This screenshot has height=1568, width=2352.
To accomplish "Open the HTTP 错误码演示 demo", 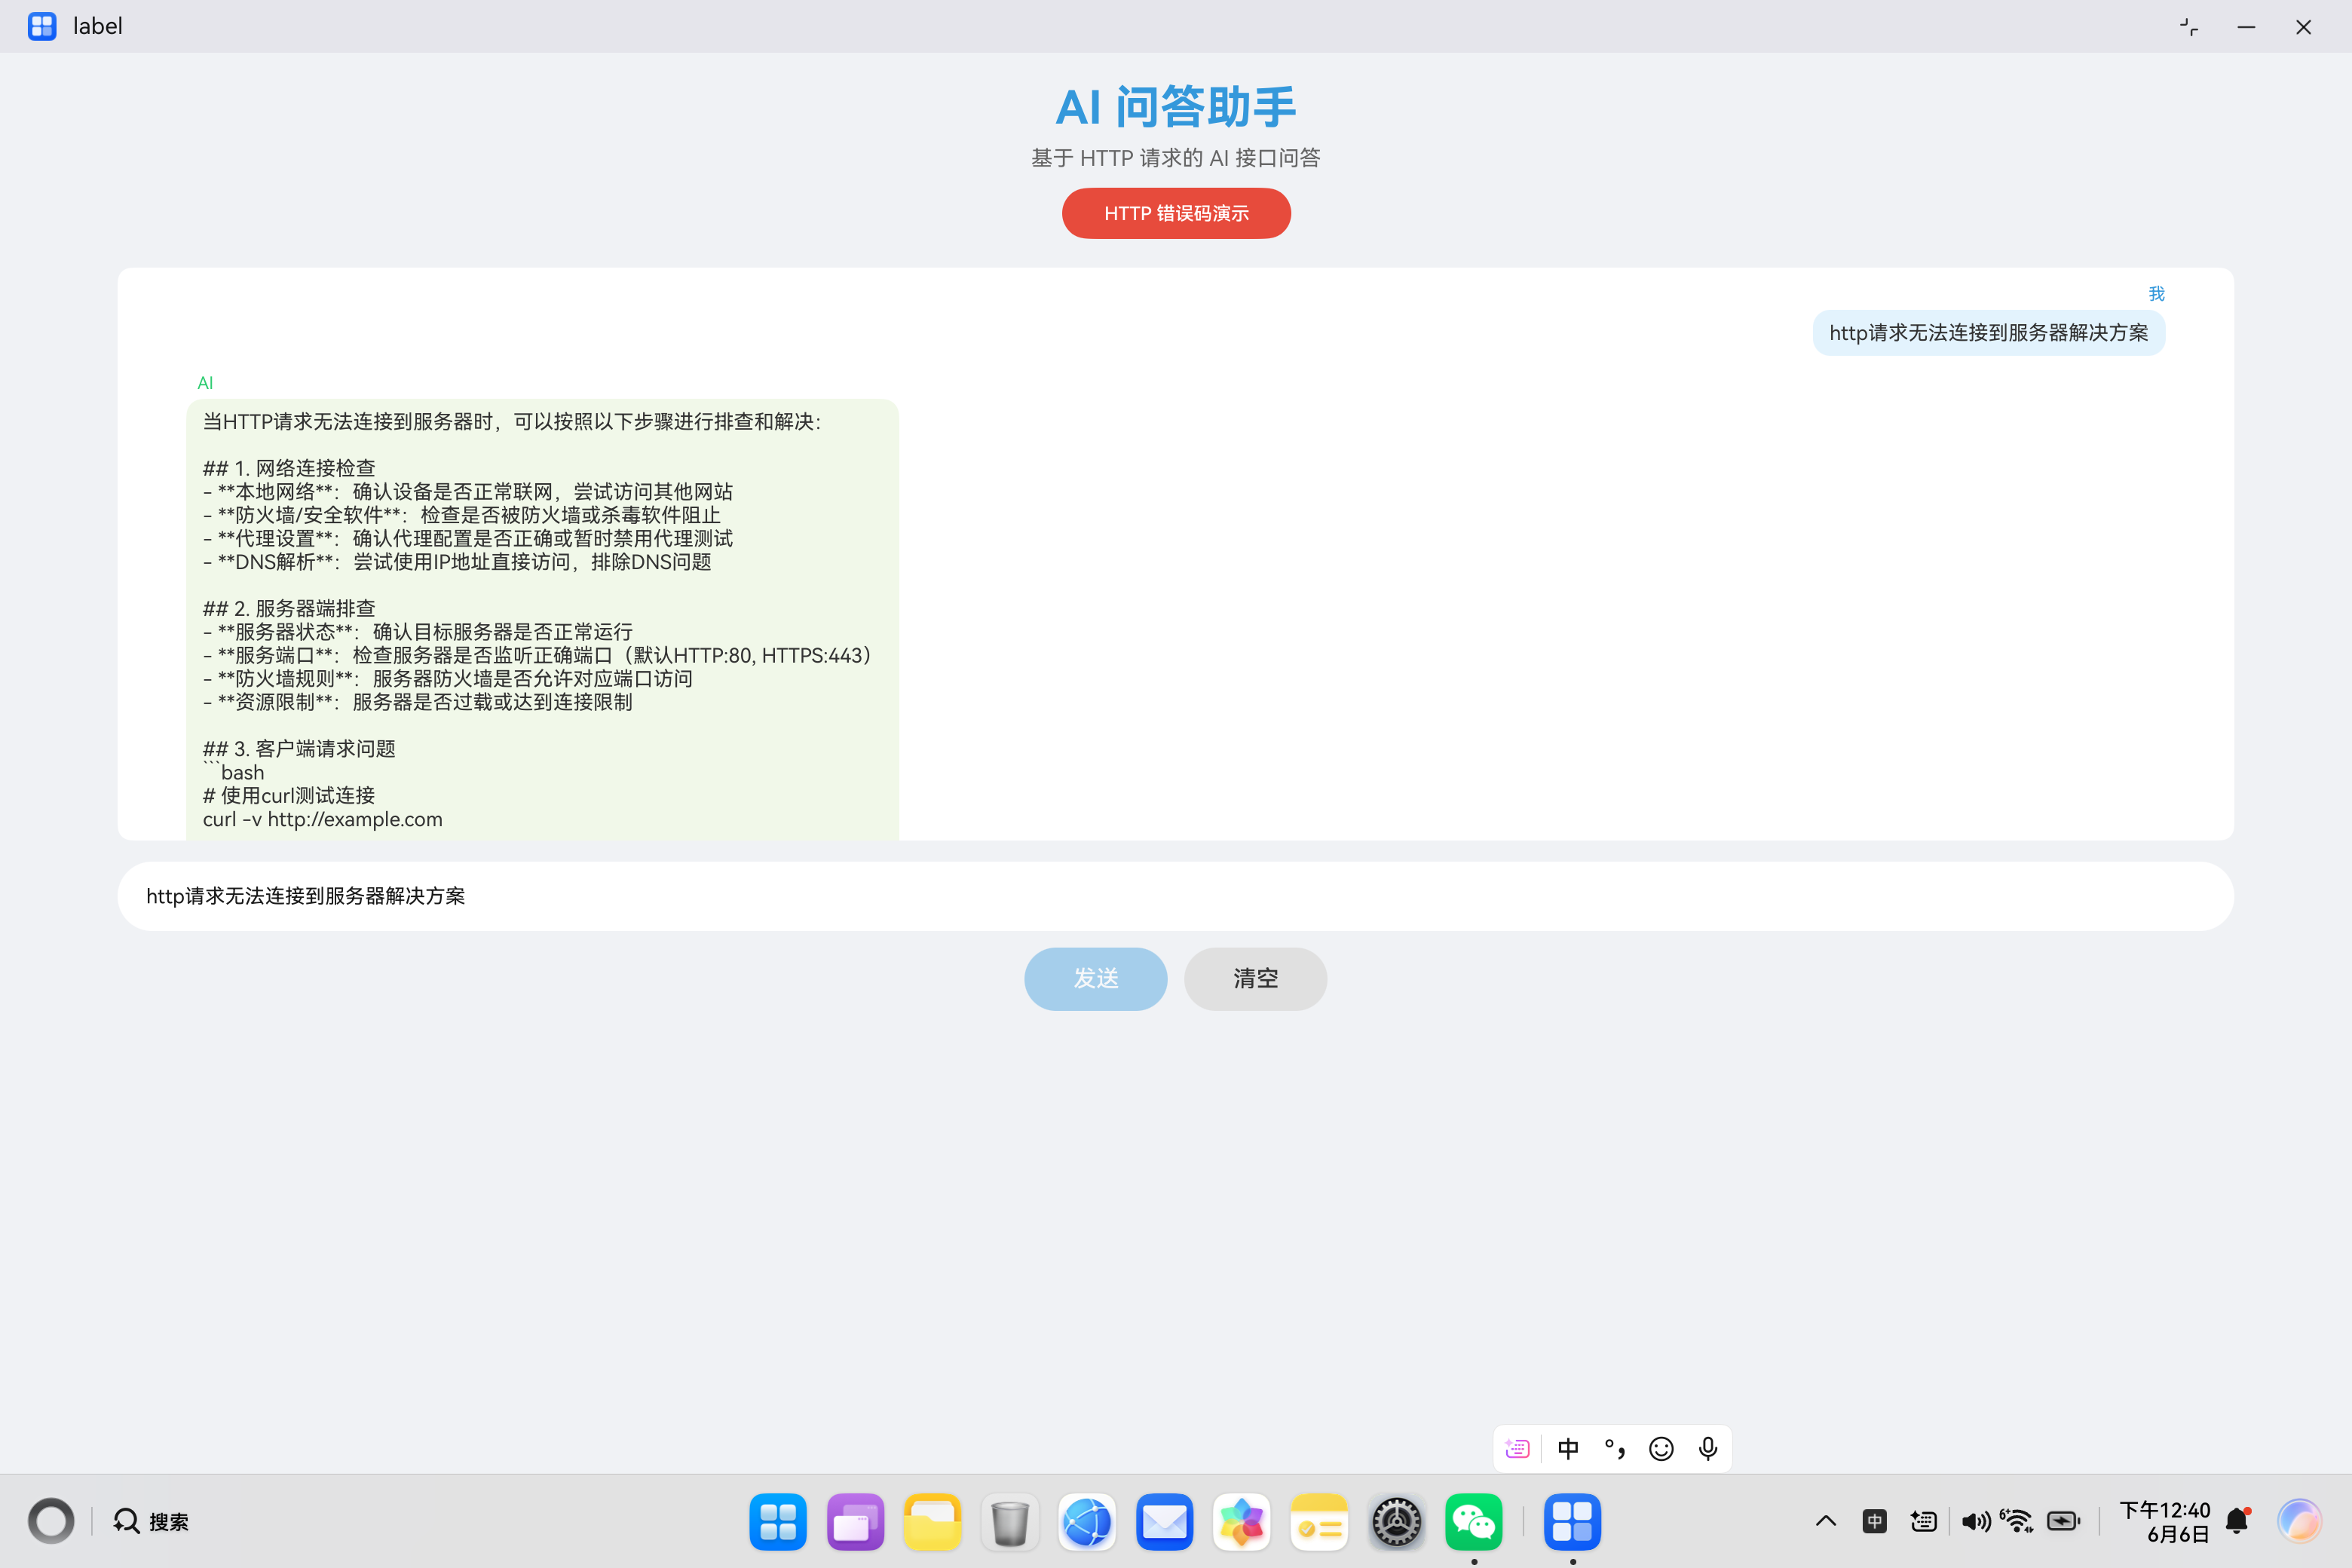I will point(1176,213).
